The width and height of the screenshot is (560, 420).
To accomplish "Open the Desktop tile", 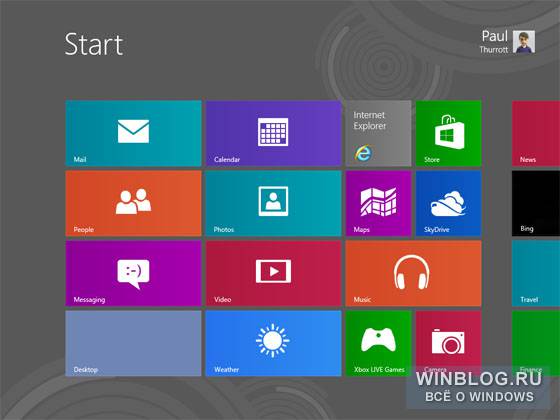I will tap(133, 343).
